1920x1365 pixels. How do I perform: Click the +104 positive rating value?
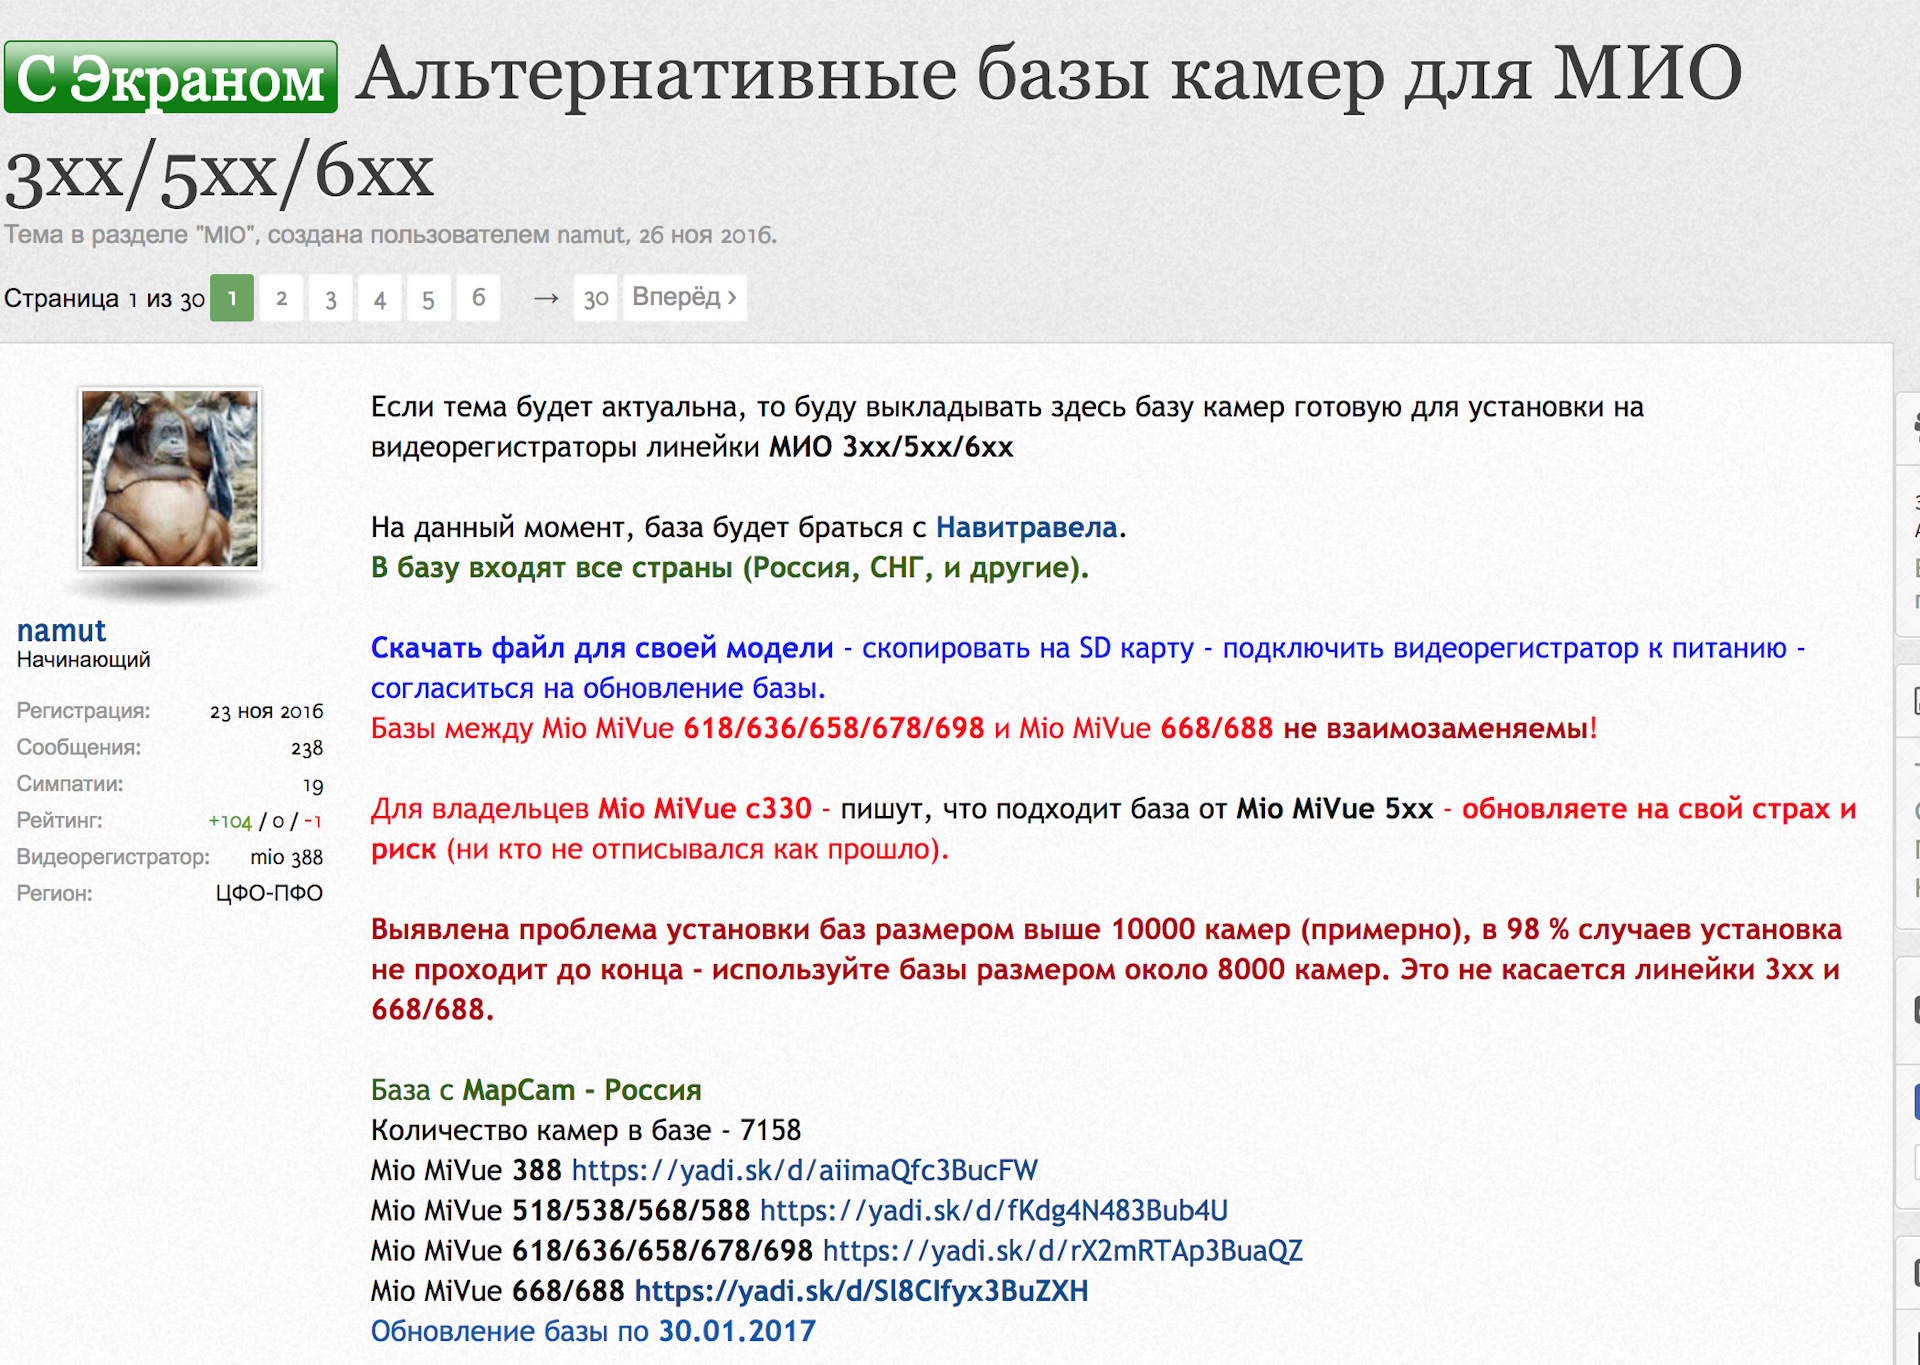230,821
